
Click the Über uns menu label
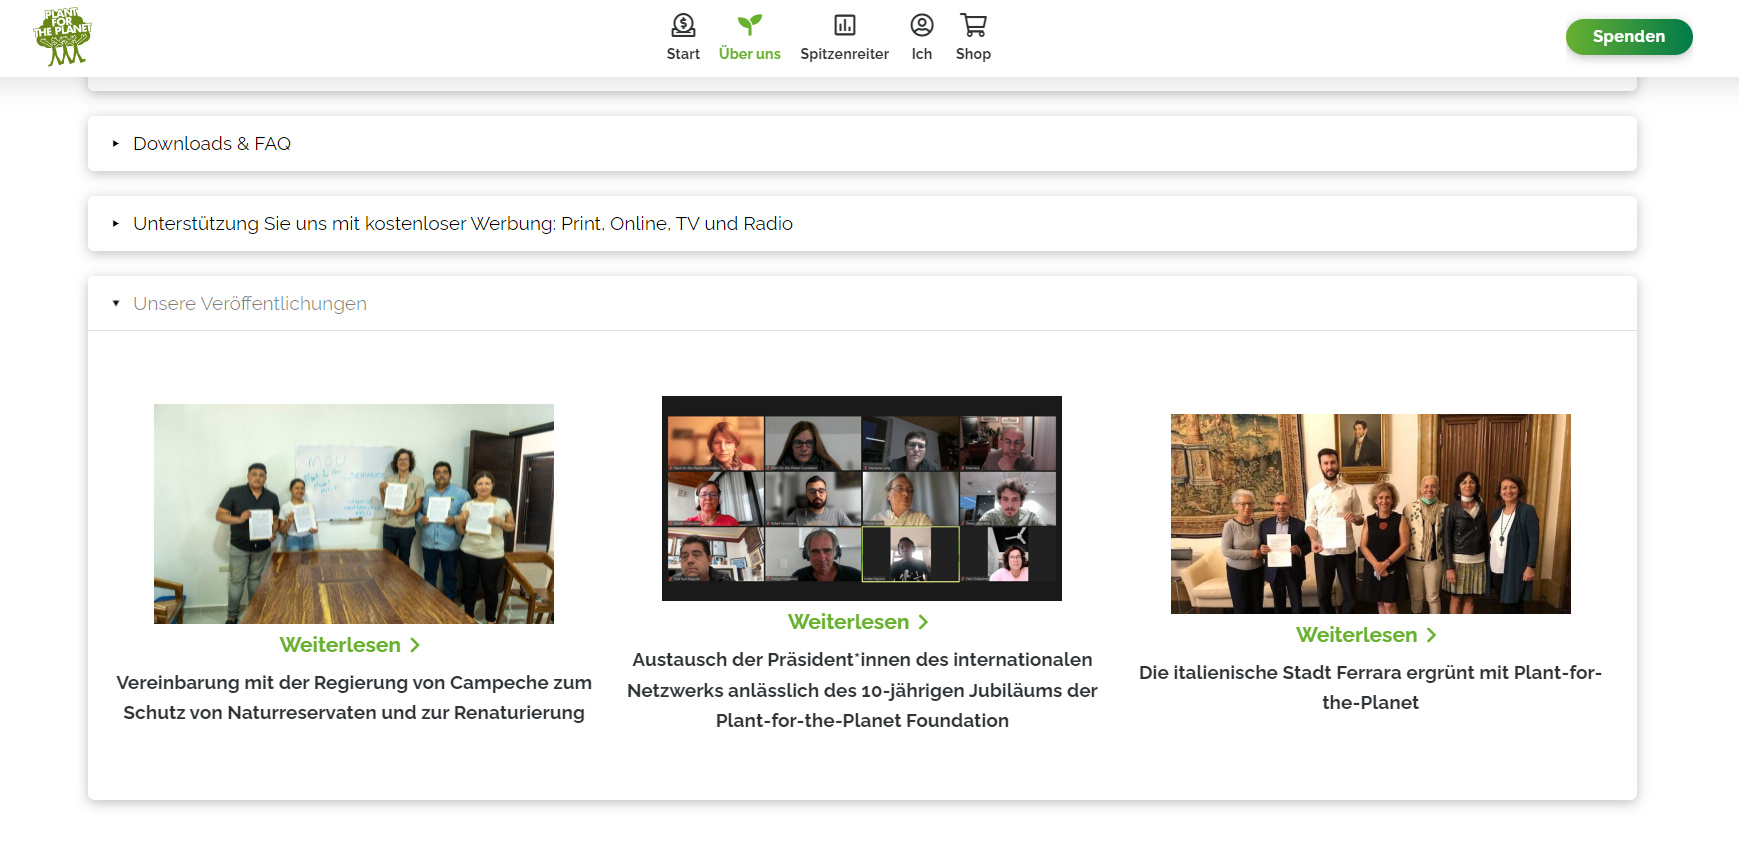tap(749, 54)
